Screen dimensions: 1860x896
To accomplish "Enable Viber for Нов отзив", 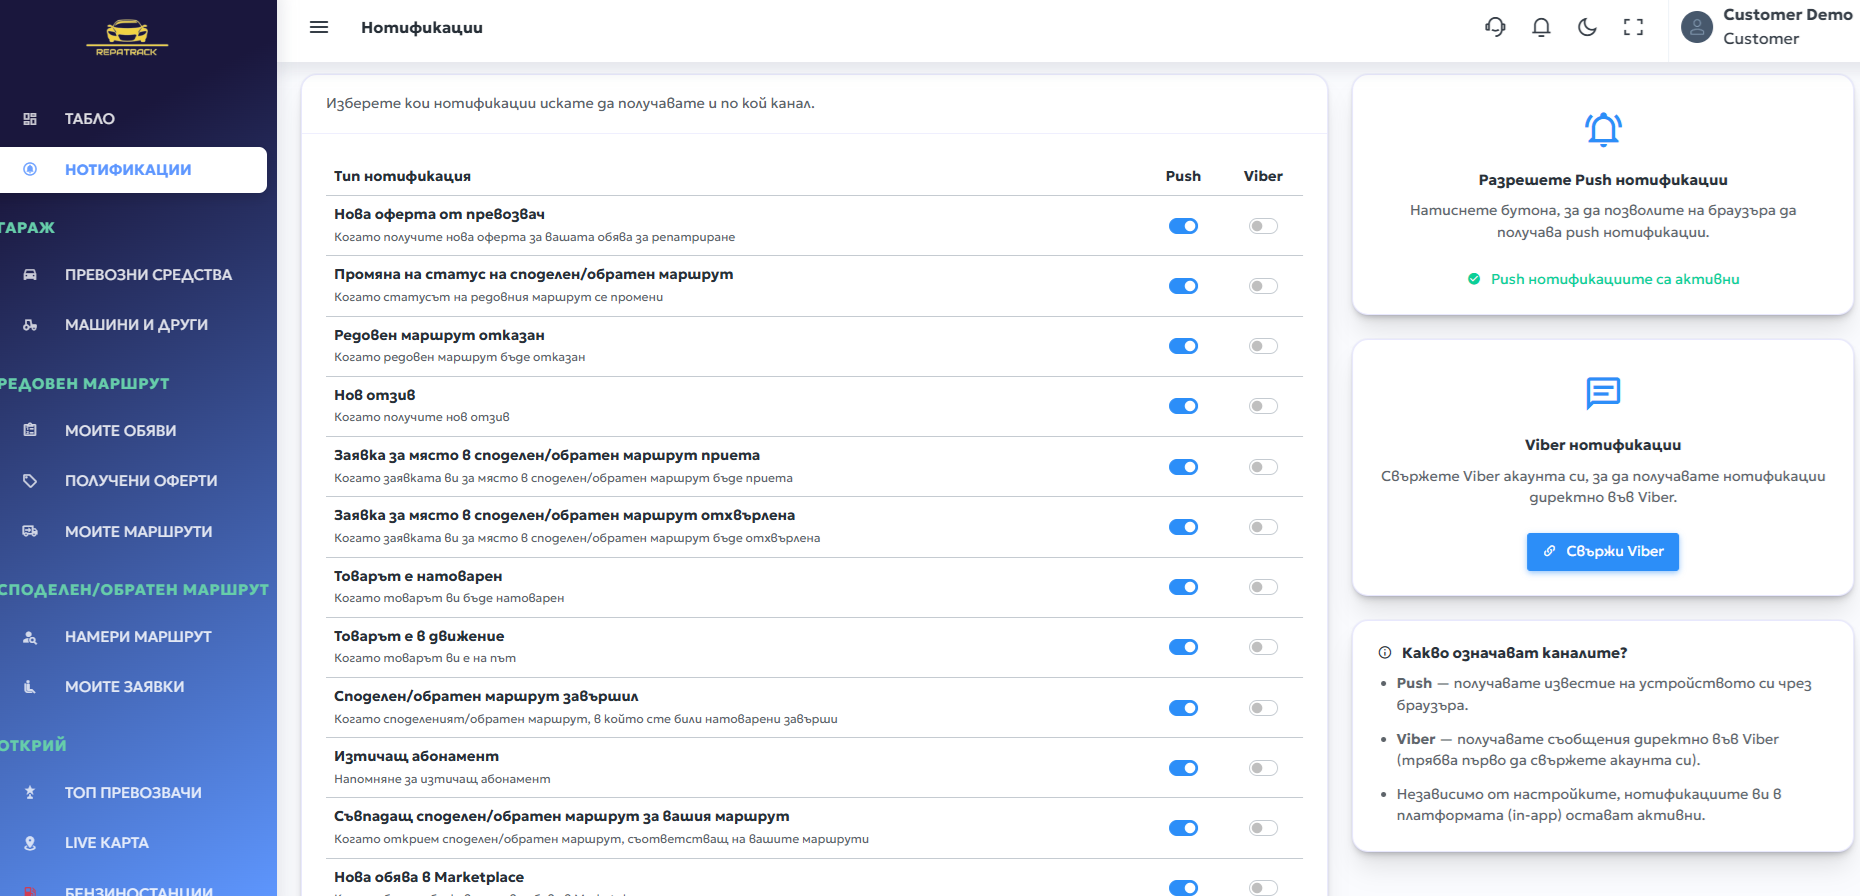I will click(x=1263, y=406).
